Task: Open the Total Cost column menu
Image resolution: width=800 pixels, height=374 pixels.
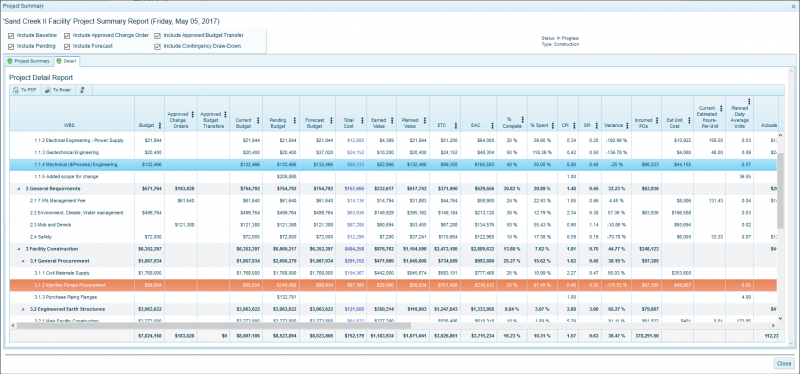Action: pyautogui.click(x=362, y=120)
